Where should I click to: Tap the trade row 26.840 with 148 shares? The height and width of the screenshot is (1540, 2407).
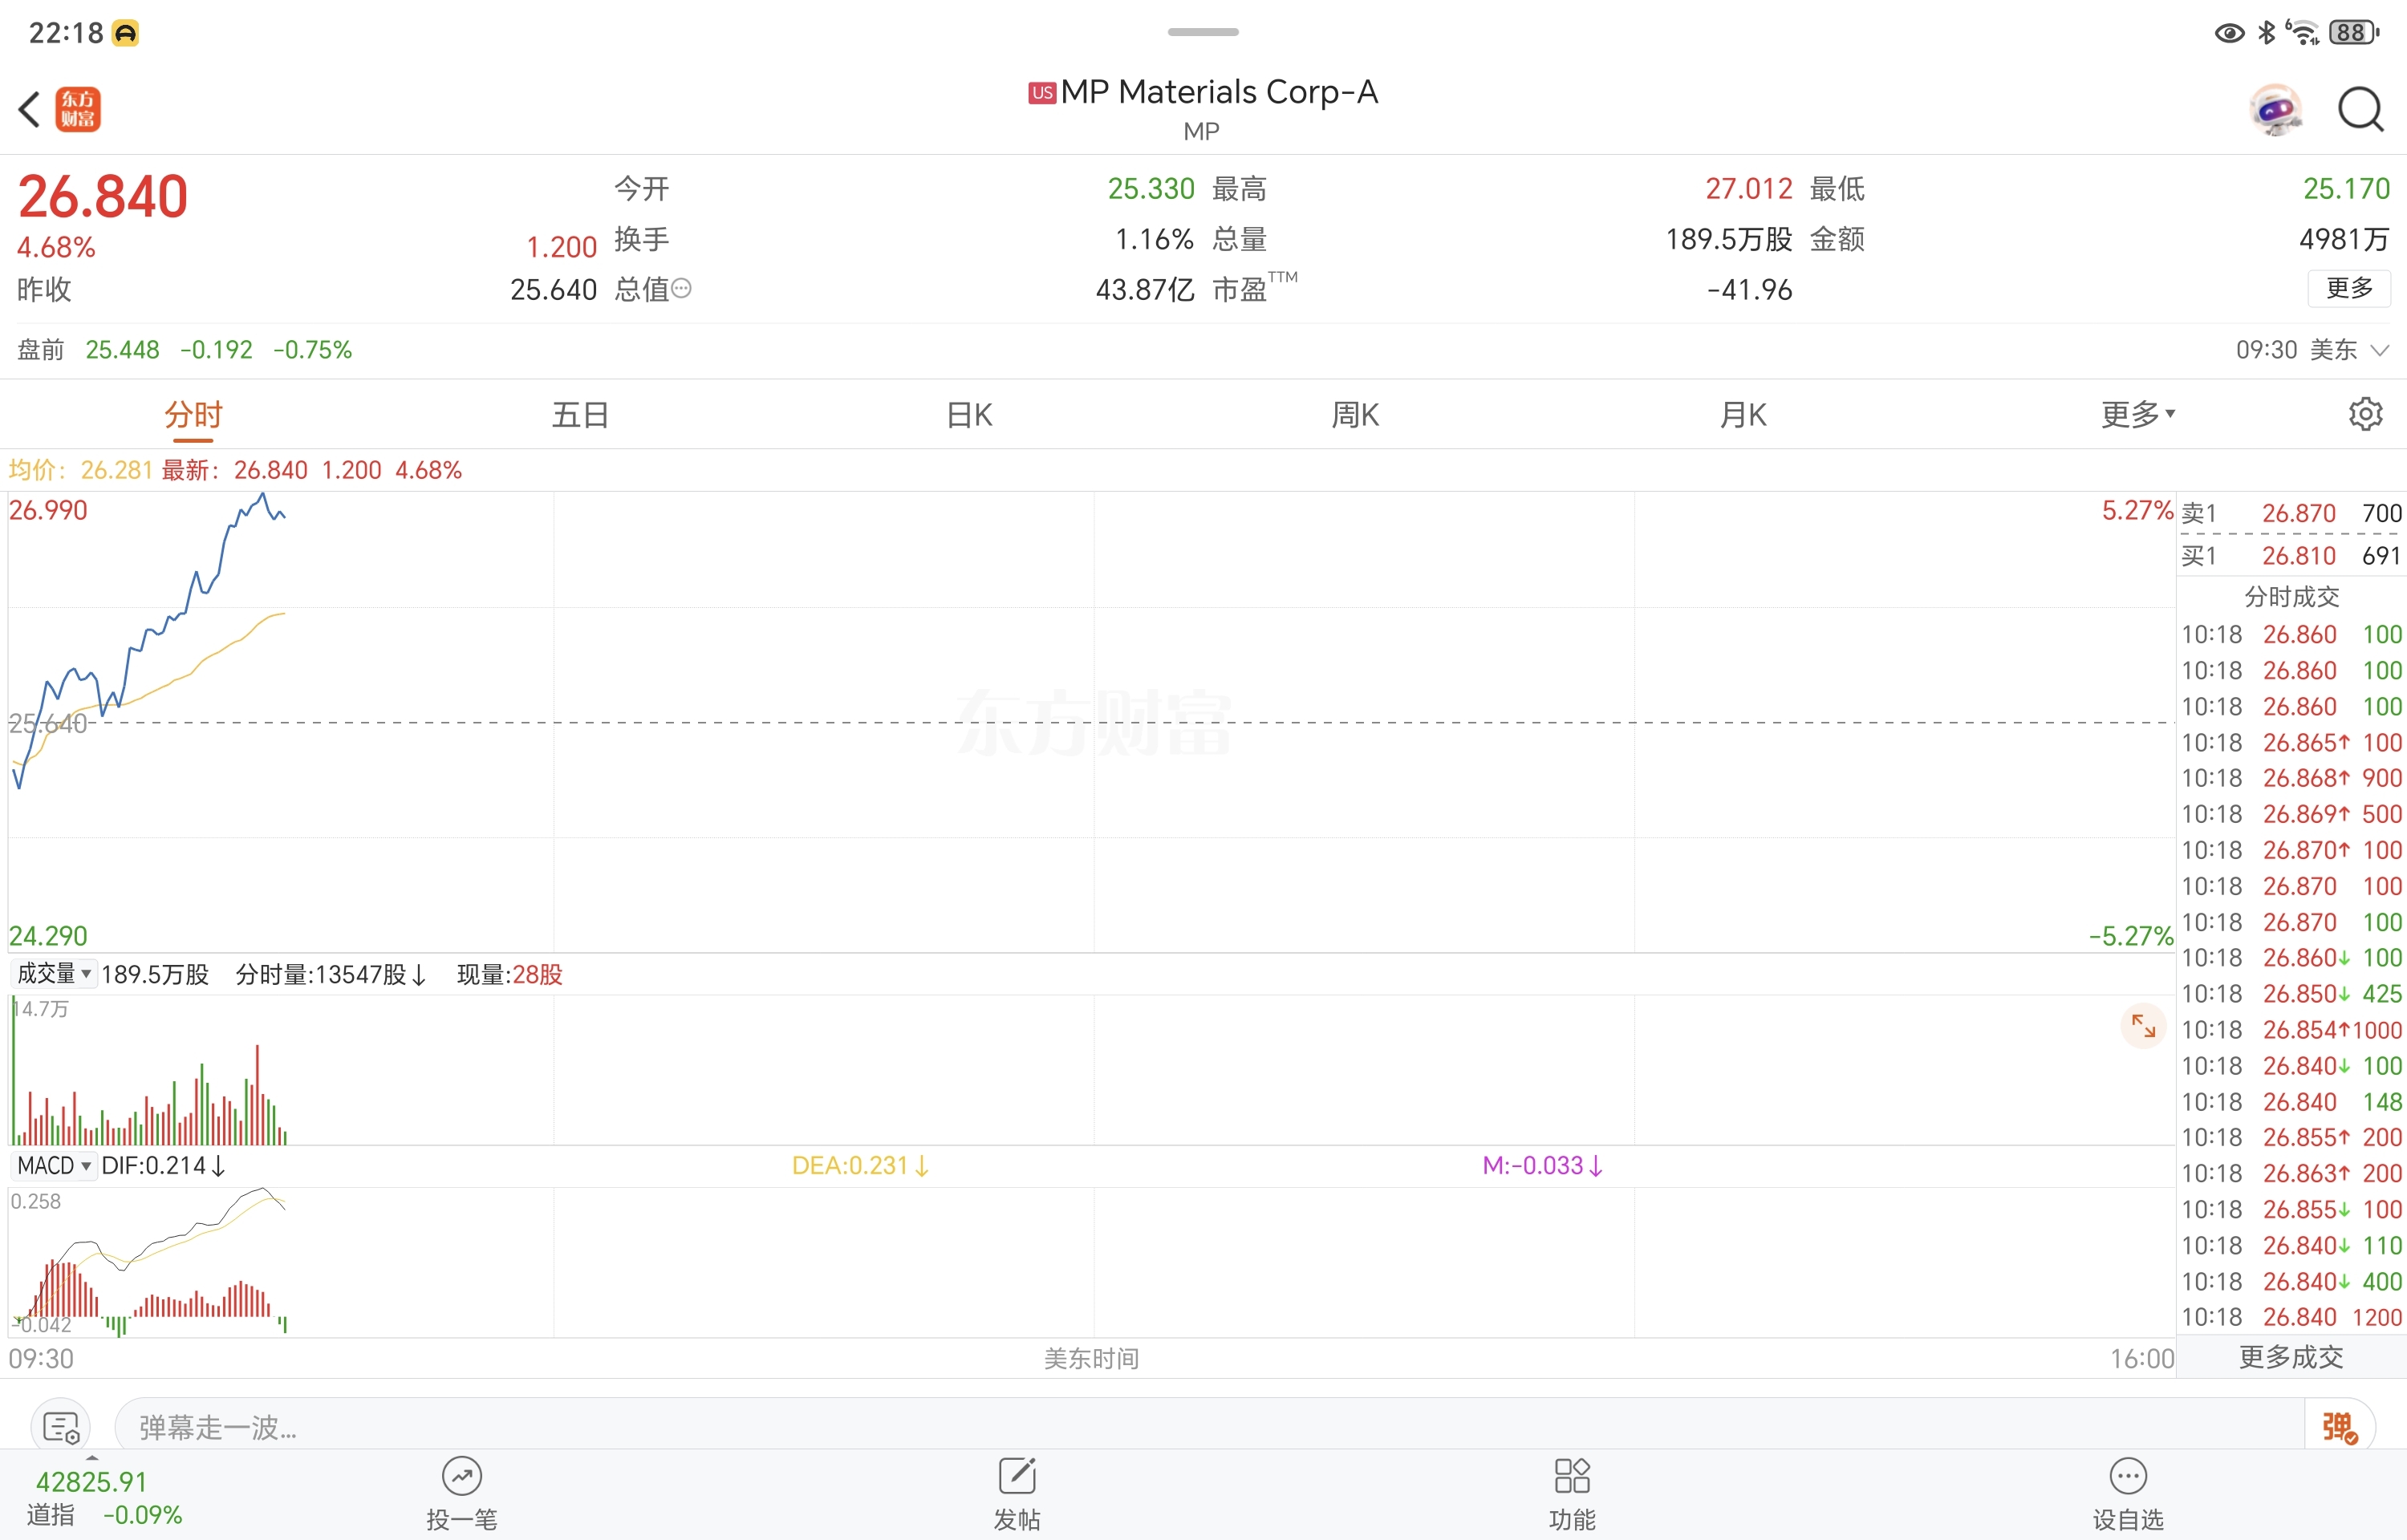point(2291,1102)
